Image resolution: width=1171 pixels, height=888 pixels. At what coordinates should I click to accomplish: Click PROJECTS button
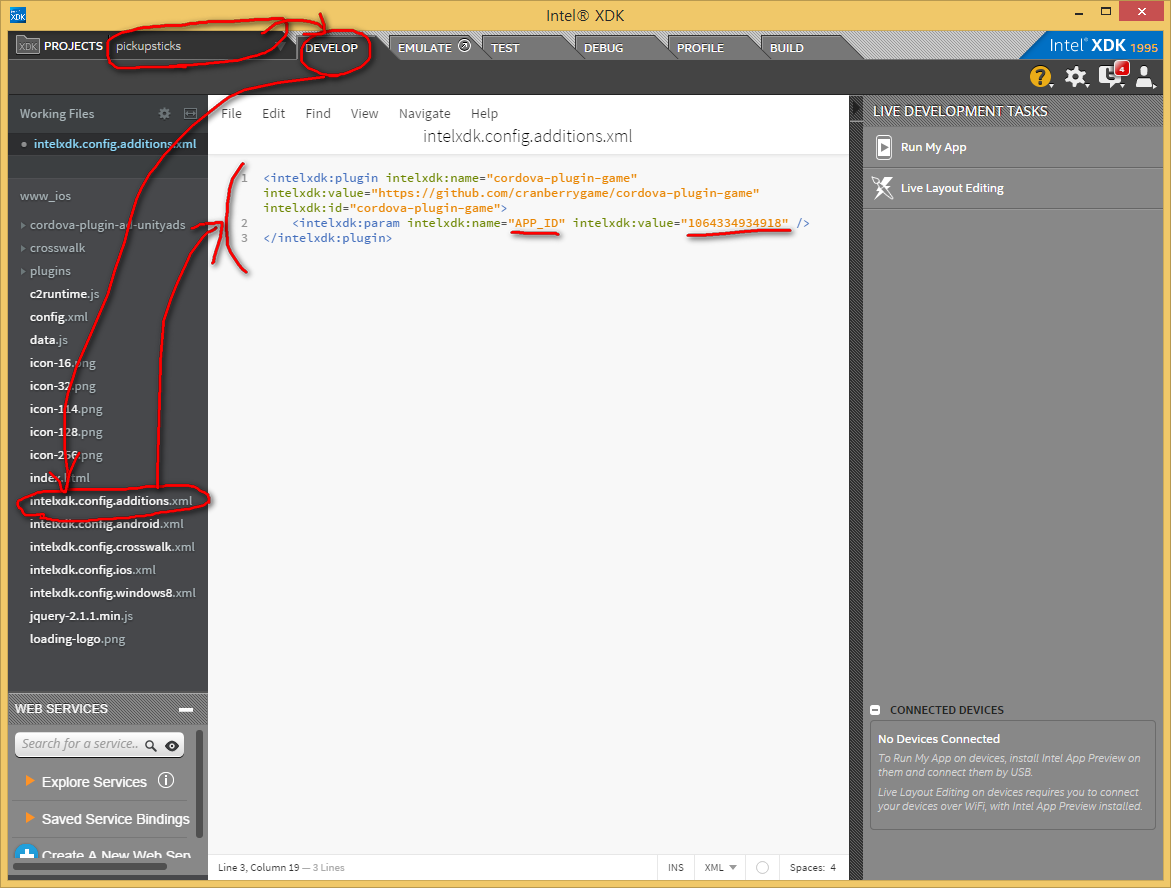(60, 46)
